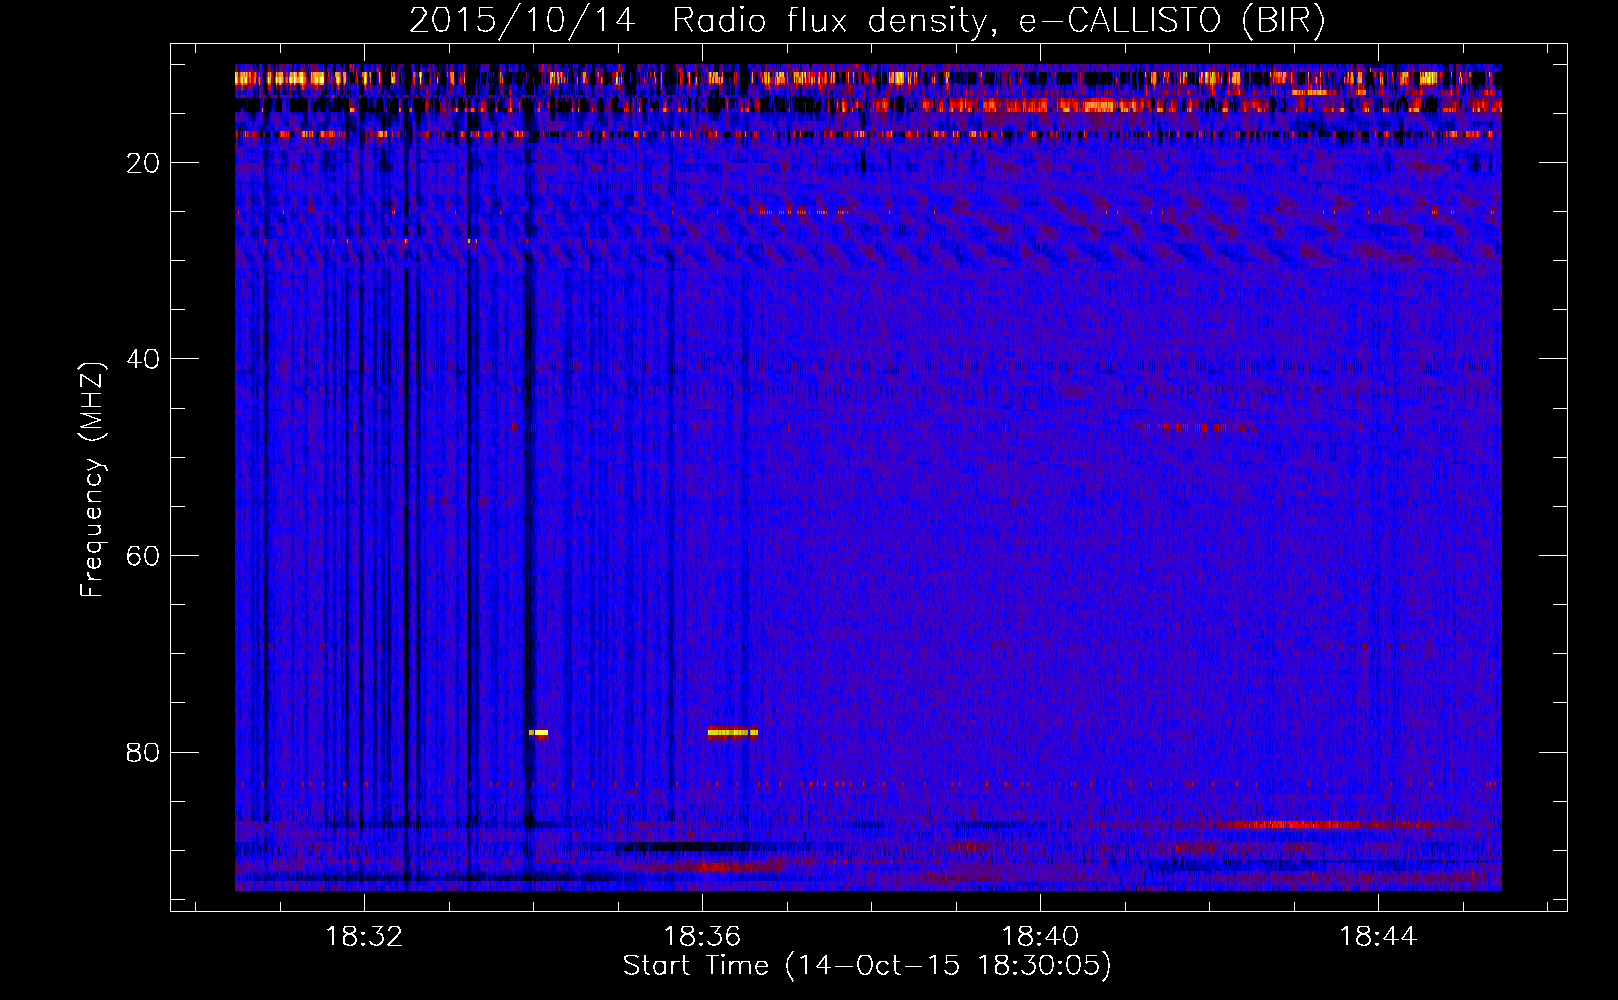This screenshot has height=1000, width=1618.
Task: Click the 'Start Time (14-Oct-15 18:30:05)' label
Action: pyautogui.click(x=867, y=966)
